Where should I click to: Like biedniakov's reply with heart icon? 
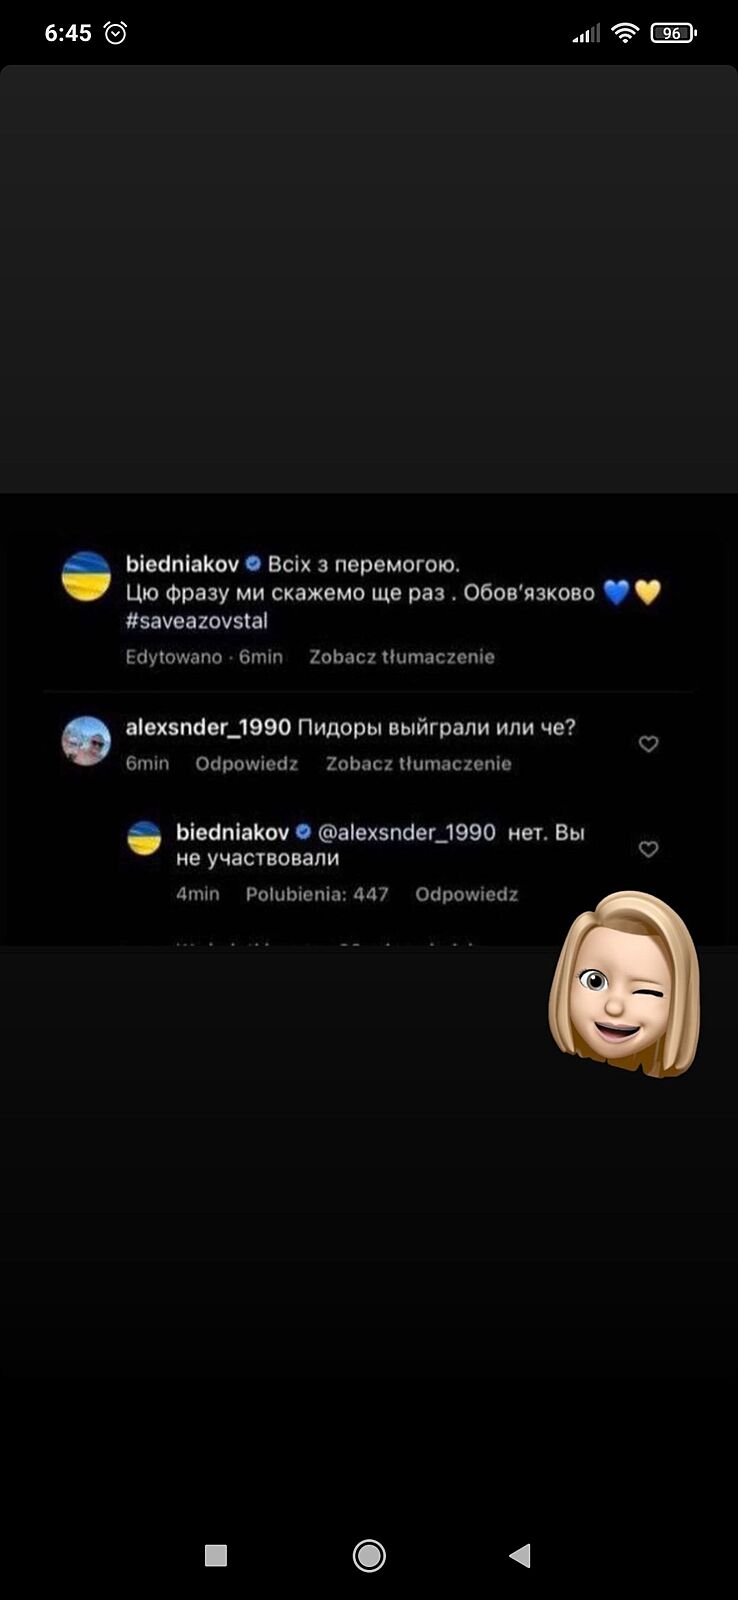[648, 849]
